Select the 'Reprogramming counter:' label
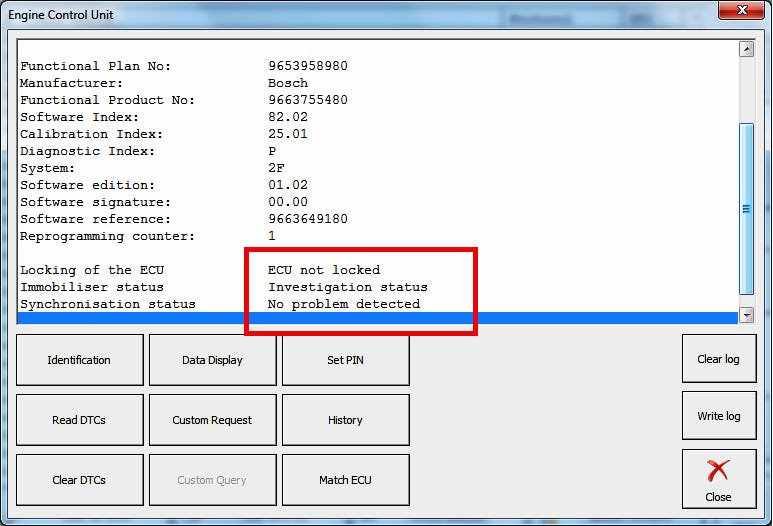The height and width of the screenshot is (526, 773). [x=108, y=237]
